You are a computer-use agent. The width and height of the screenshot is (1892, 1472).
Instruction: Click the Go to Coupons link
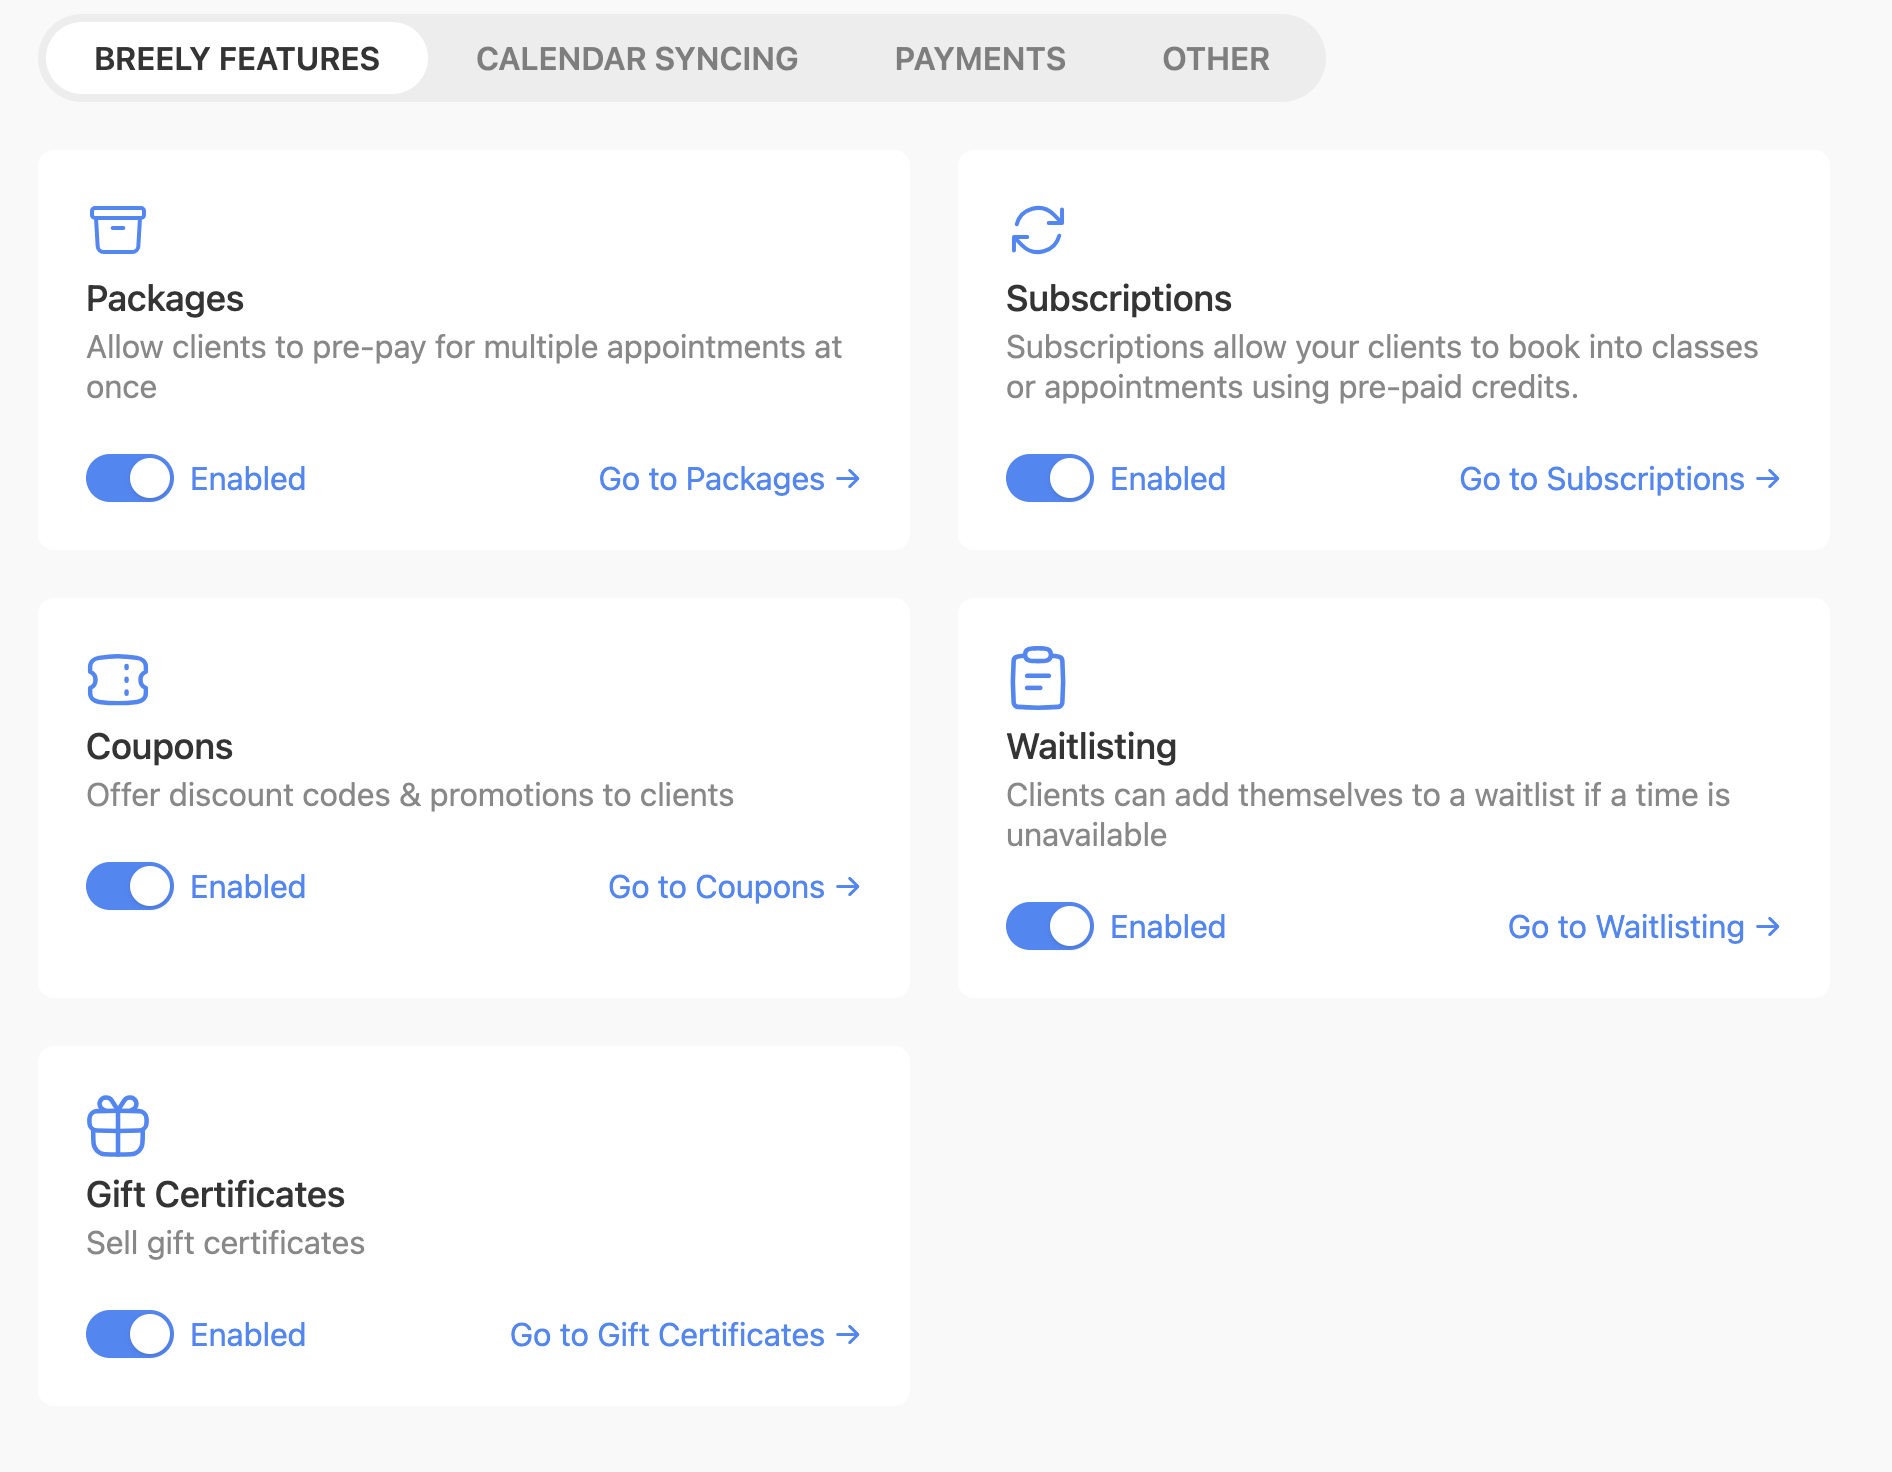coord(734,887)
